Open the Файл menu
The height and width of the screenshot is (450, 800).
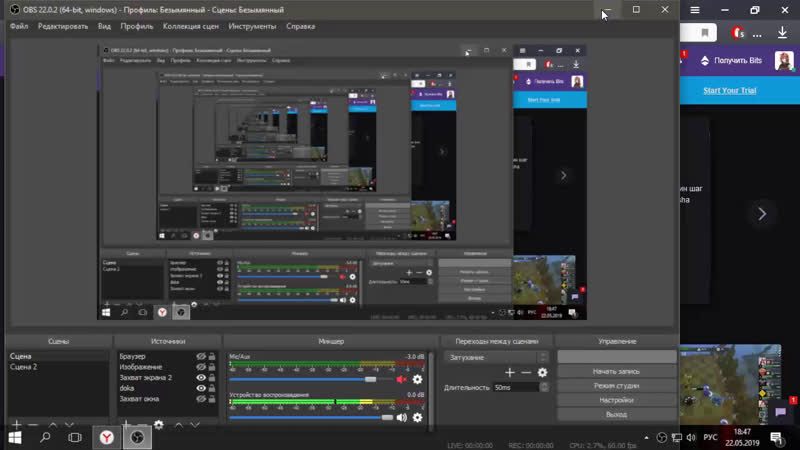click(19, 26)
